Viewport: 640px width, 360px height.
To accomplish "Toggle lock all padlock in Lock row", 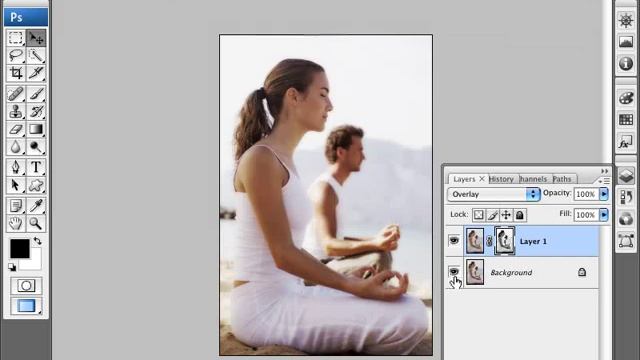I will pyautogui.click(x=520, y=215).
